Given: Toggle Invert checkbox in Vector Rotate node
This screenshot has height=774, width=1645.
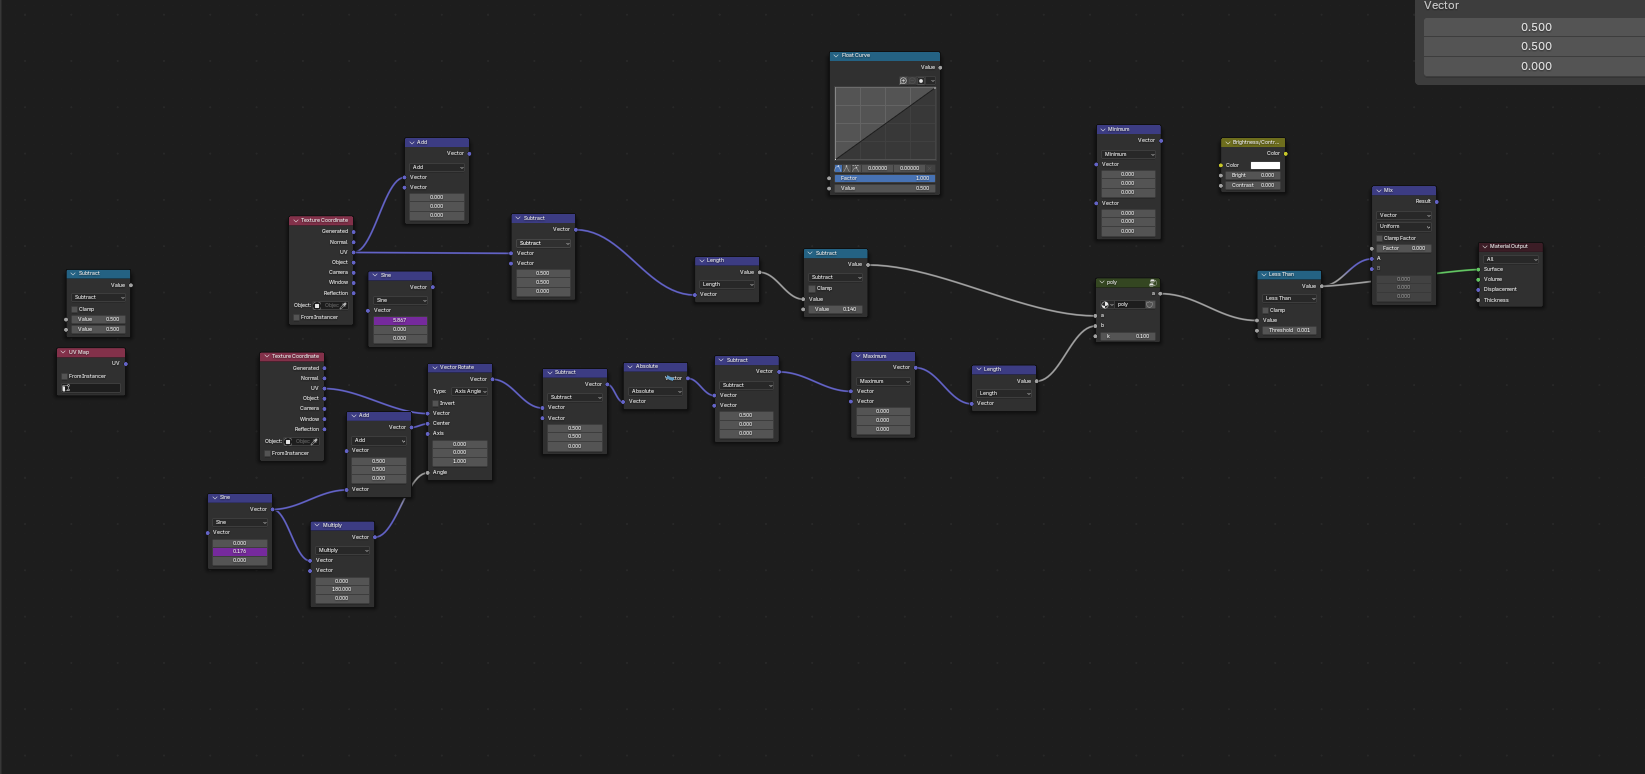Looking at the screenshot, I should (x=435, y=403).
